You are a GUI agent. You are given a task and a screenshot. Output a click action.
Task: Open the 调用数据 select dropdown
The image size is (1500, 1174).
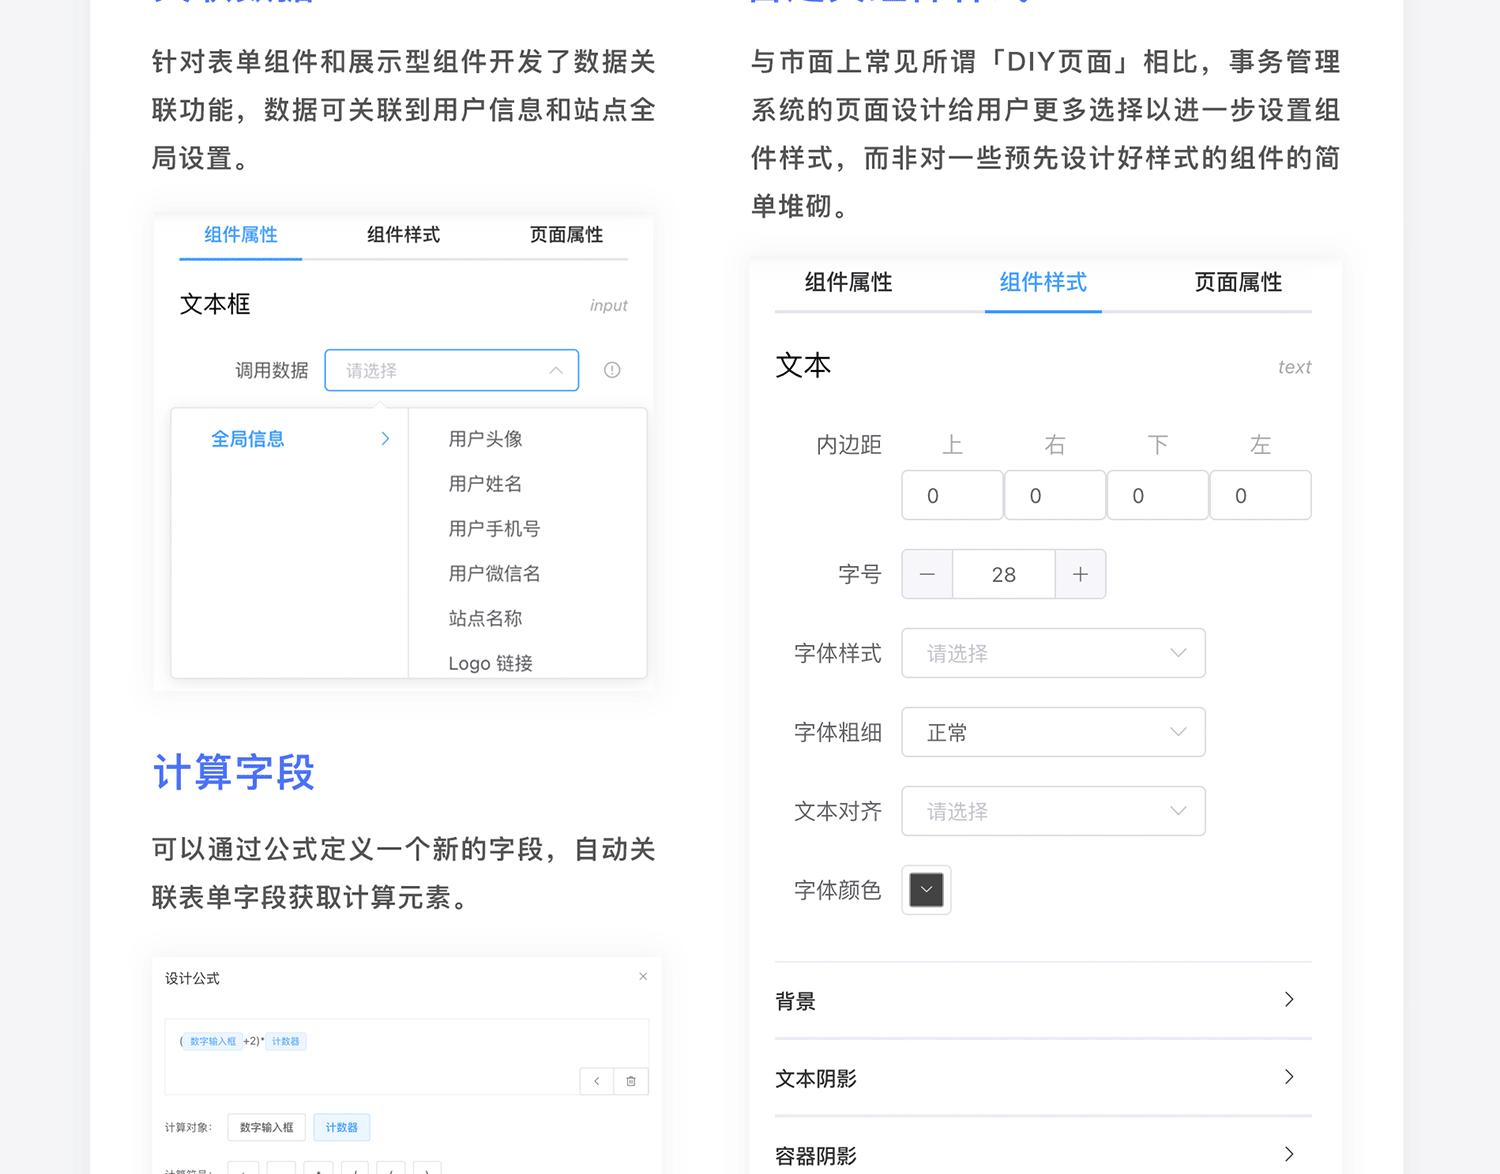[x=451, y=370]
